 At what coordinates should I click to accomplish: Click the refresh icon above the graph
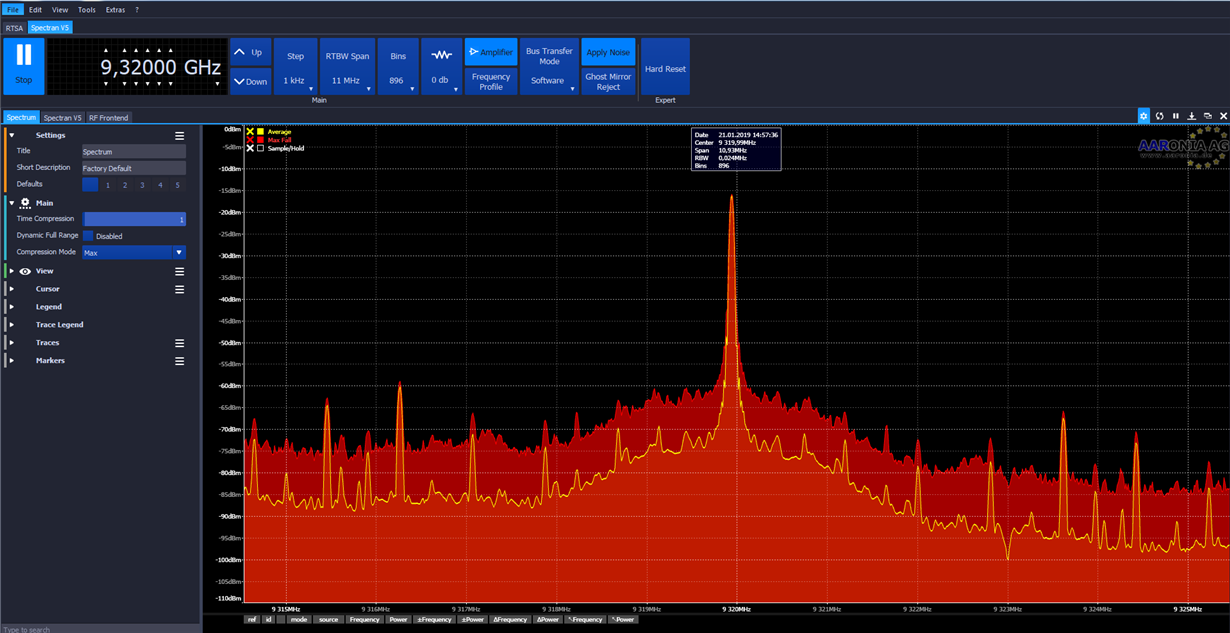tap(1160, 116)
